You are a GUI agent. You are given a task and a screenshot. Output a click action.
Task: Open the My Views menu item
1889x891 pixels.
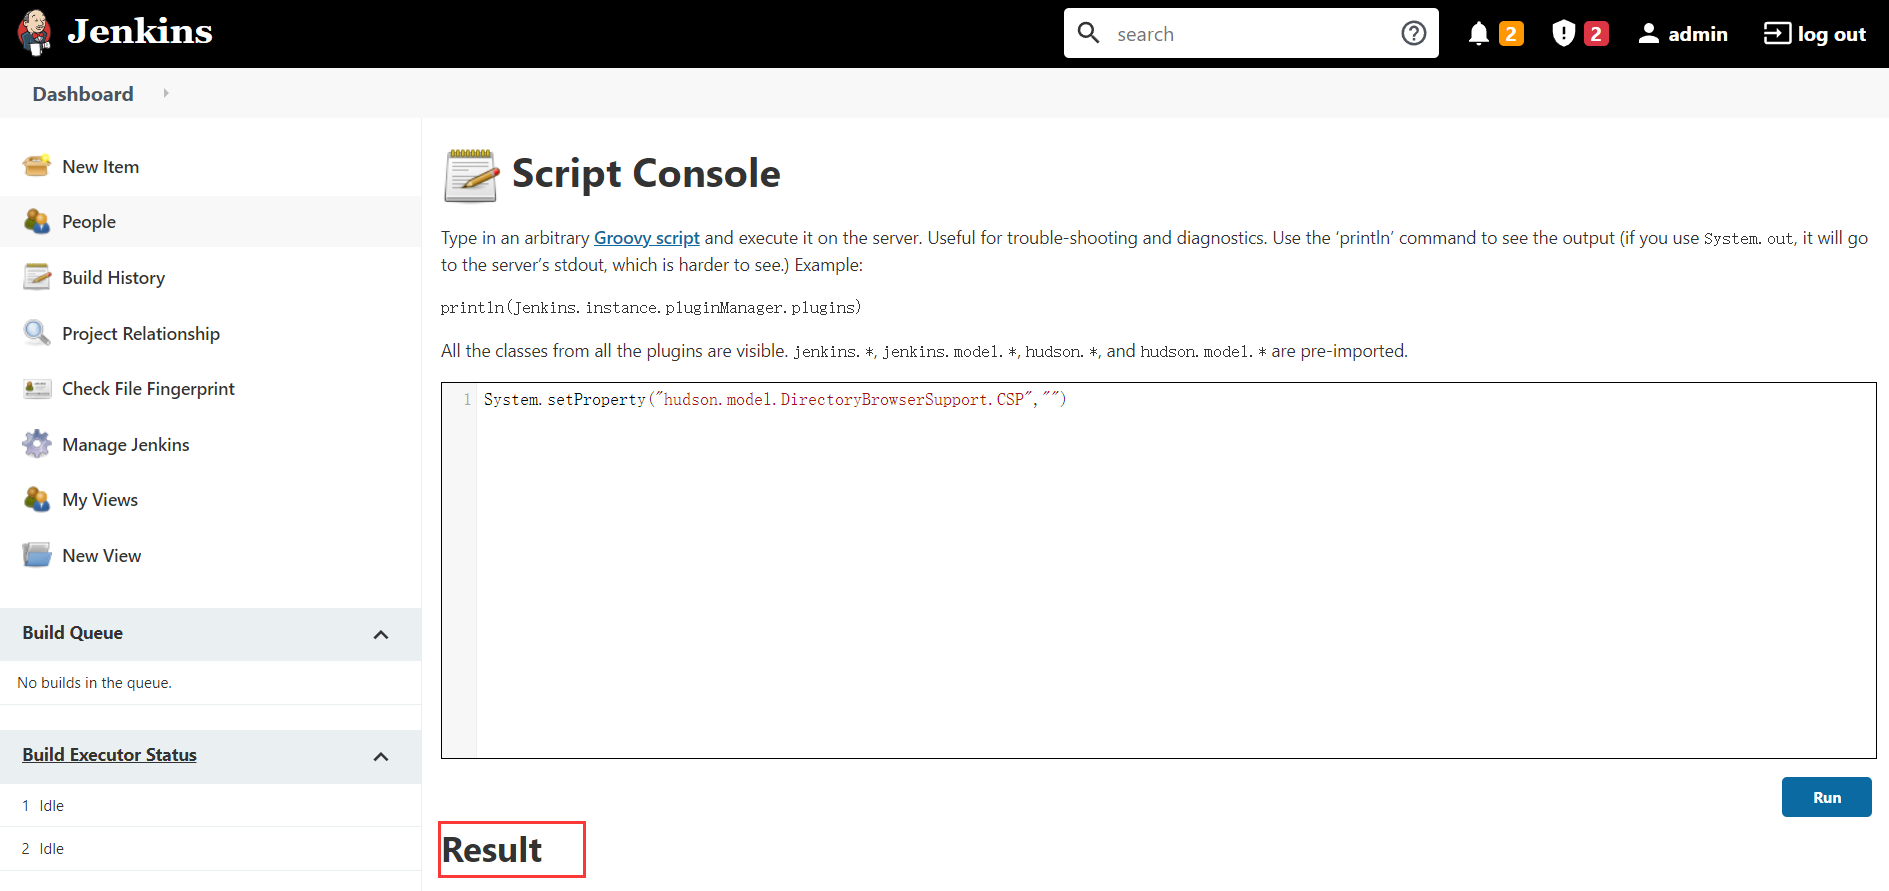tap(100, 500)
